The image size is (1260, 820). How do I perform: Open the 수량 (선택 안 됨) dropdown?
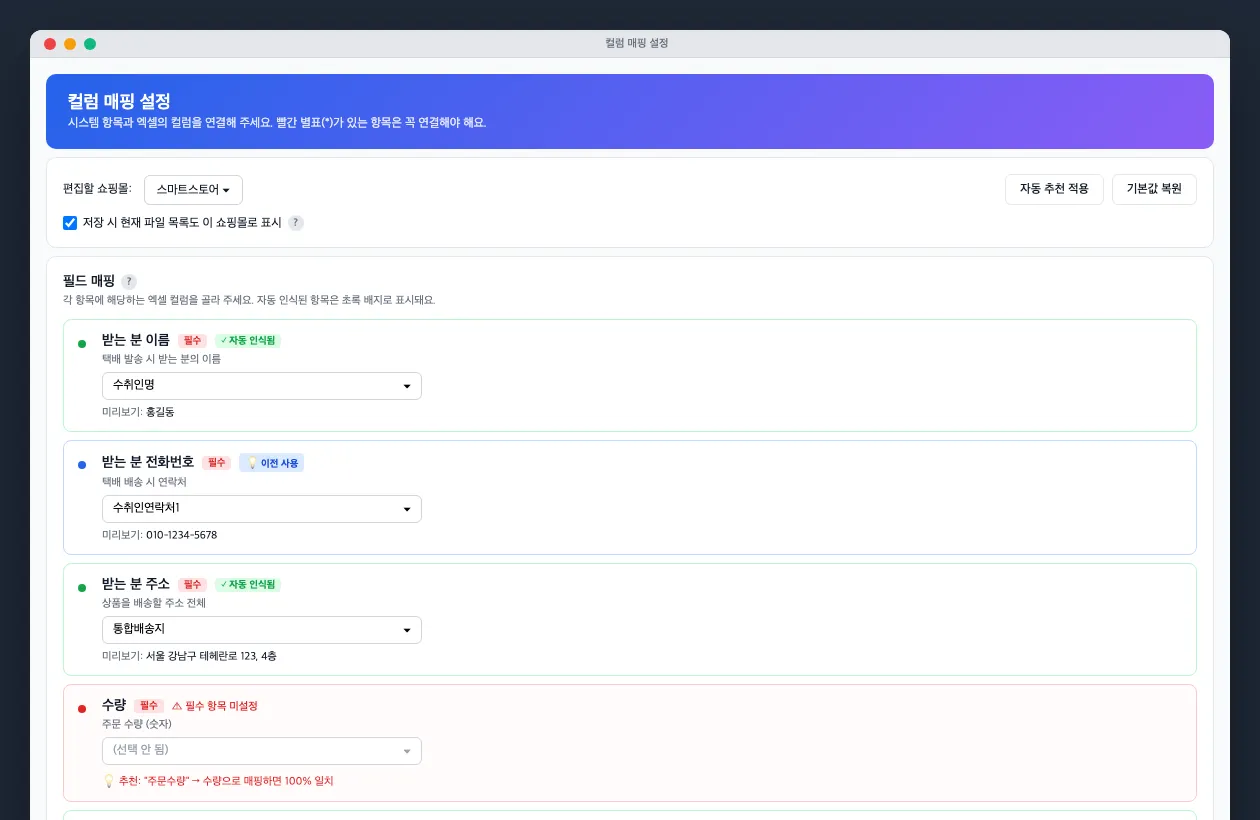pyautogui.click(x=262, y=751)
